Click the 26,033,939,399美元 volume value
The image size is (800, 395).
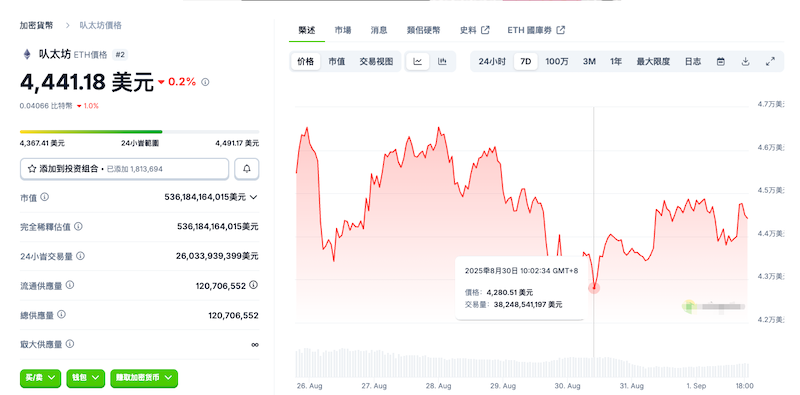point(217,256)
